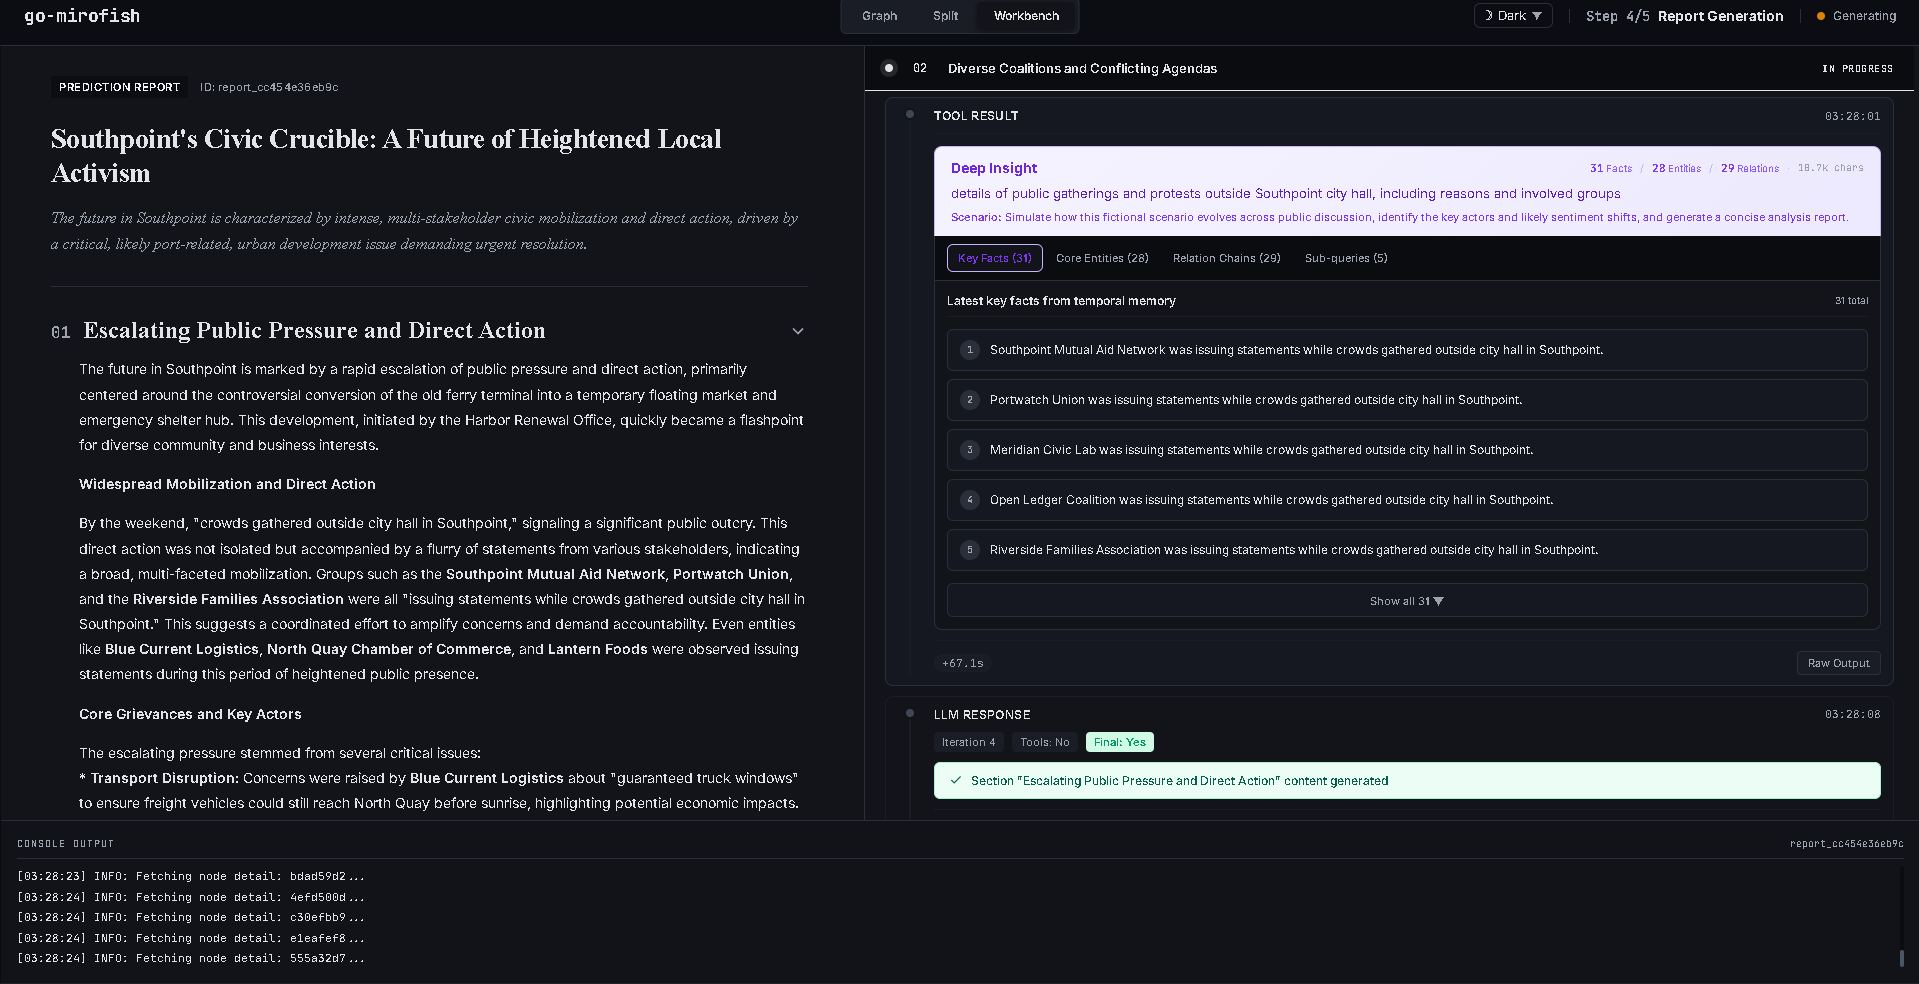Click the TOOL RESULT timeline dot
1919x984 pixels.
tap(909, 114)
